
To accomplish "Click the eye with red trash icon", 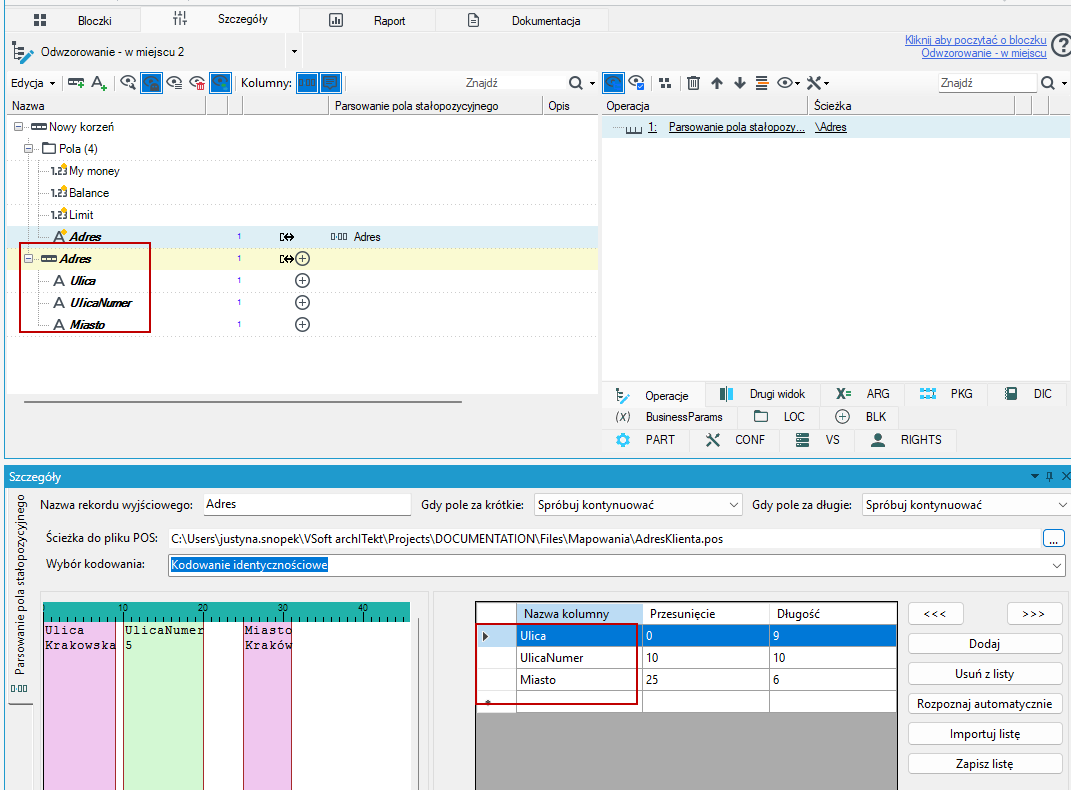I will pos(197,83).
